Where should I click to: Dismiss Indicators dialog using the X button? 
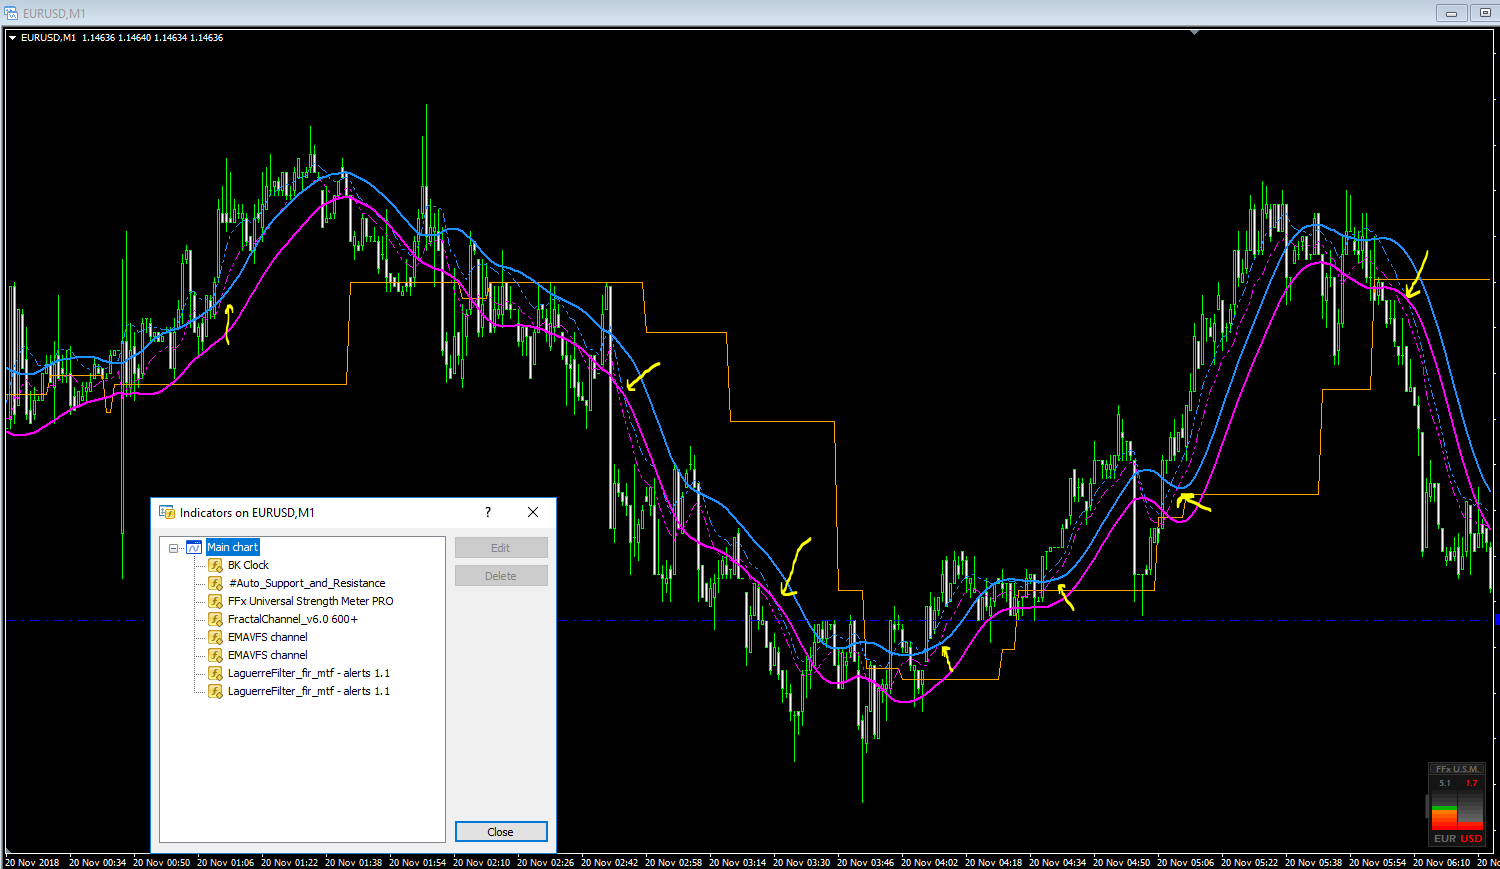click(533, 512)
